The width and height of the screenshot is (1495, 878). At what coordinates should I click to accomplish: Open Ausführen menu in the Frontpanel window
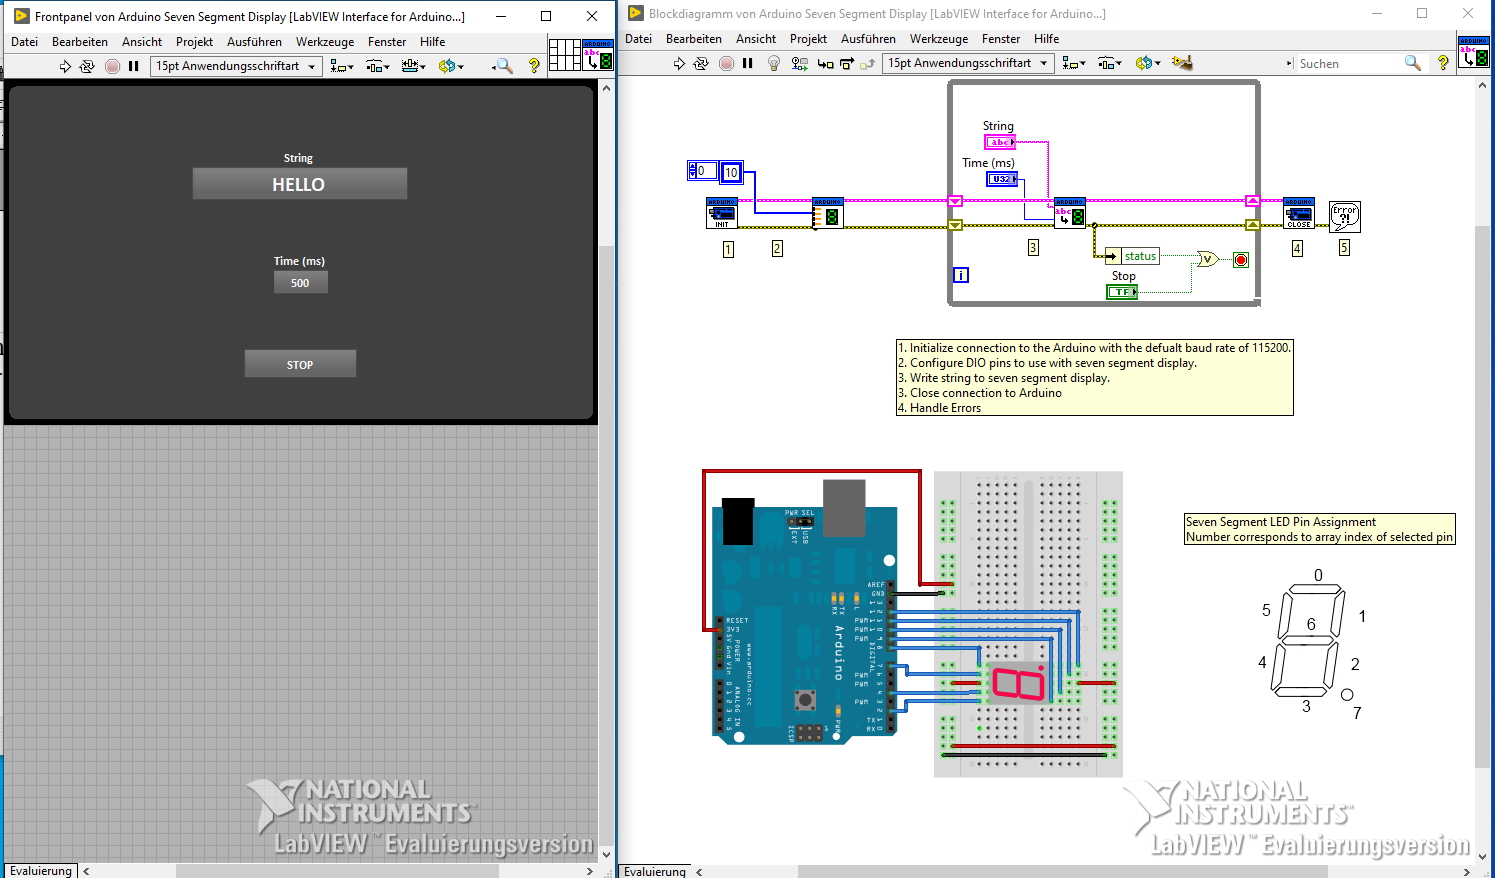[x=254, y=42]
